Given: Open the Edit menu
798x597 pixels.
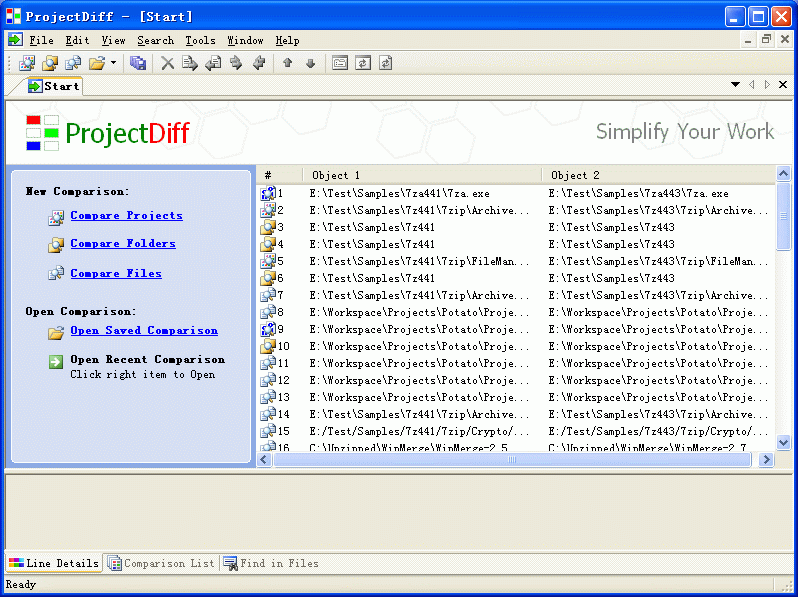Looking at the screenshot, I should [77, 40].
